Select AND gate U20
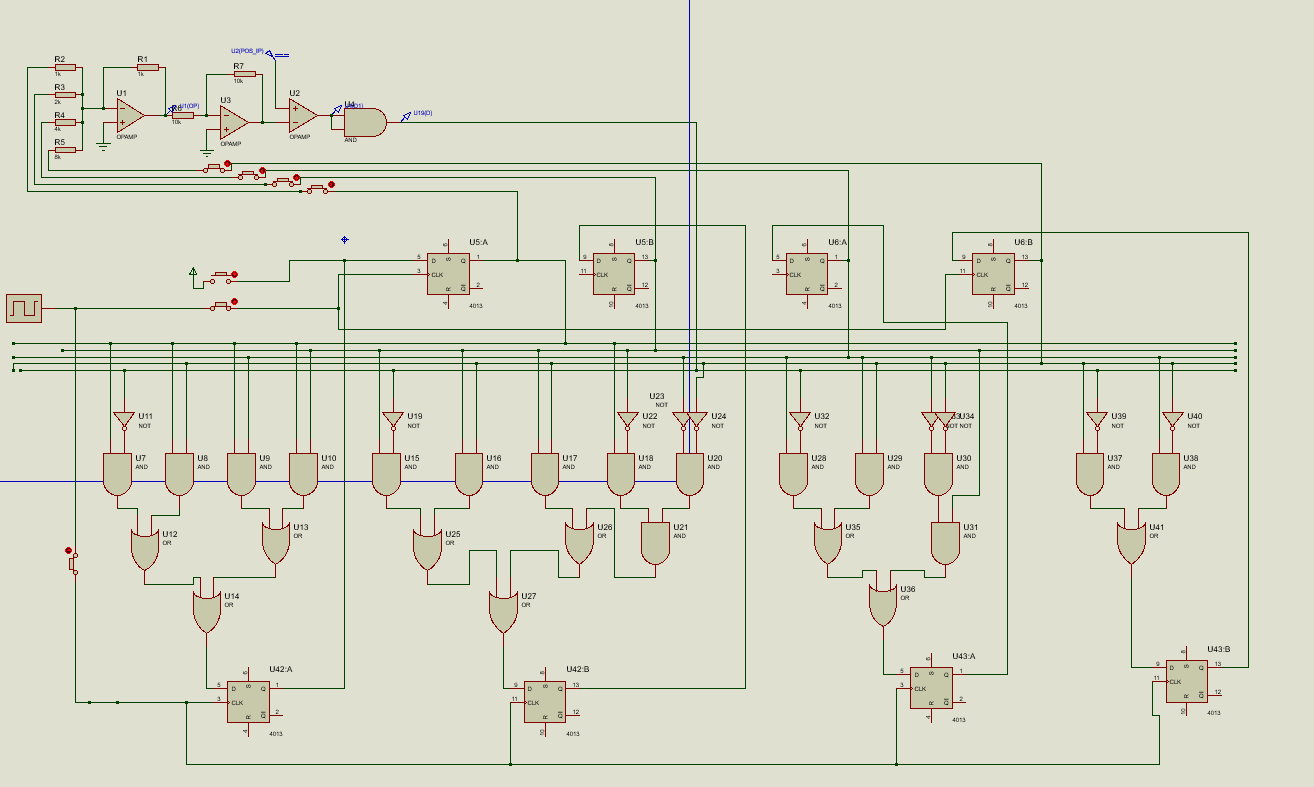Viewport: 1314px width, 787px height. 690,474
